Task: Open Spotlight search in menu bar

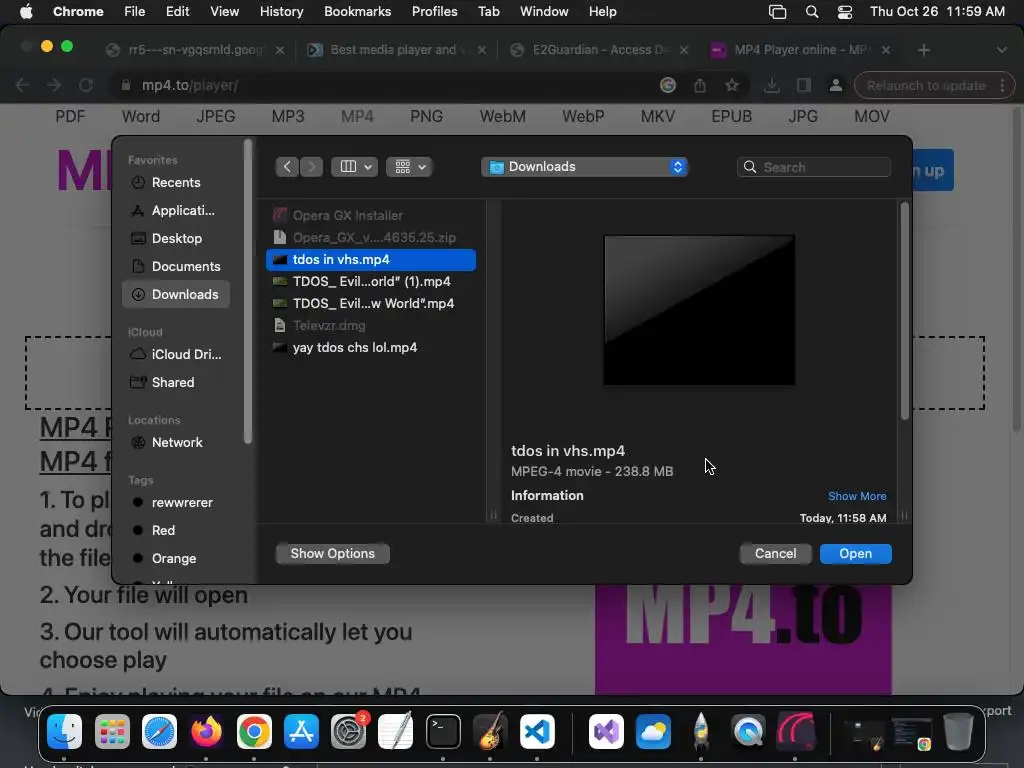Action: tap(812, 12)
